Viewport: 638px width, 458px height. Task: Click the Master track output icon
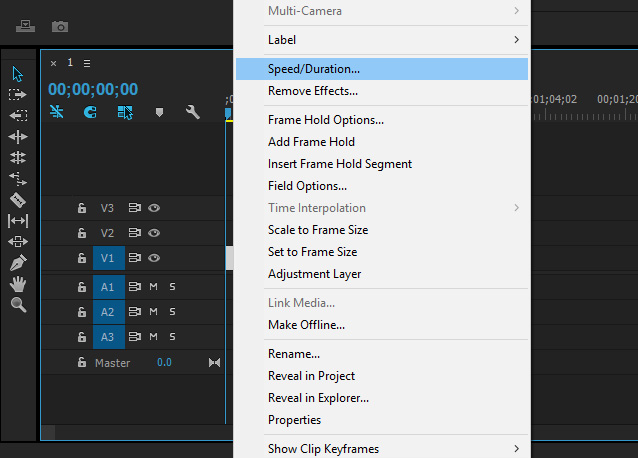click(x=214, y=362)
